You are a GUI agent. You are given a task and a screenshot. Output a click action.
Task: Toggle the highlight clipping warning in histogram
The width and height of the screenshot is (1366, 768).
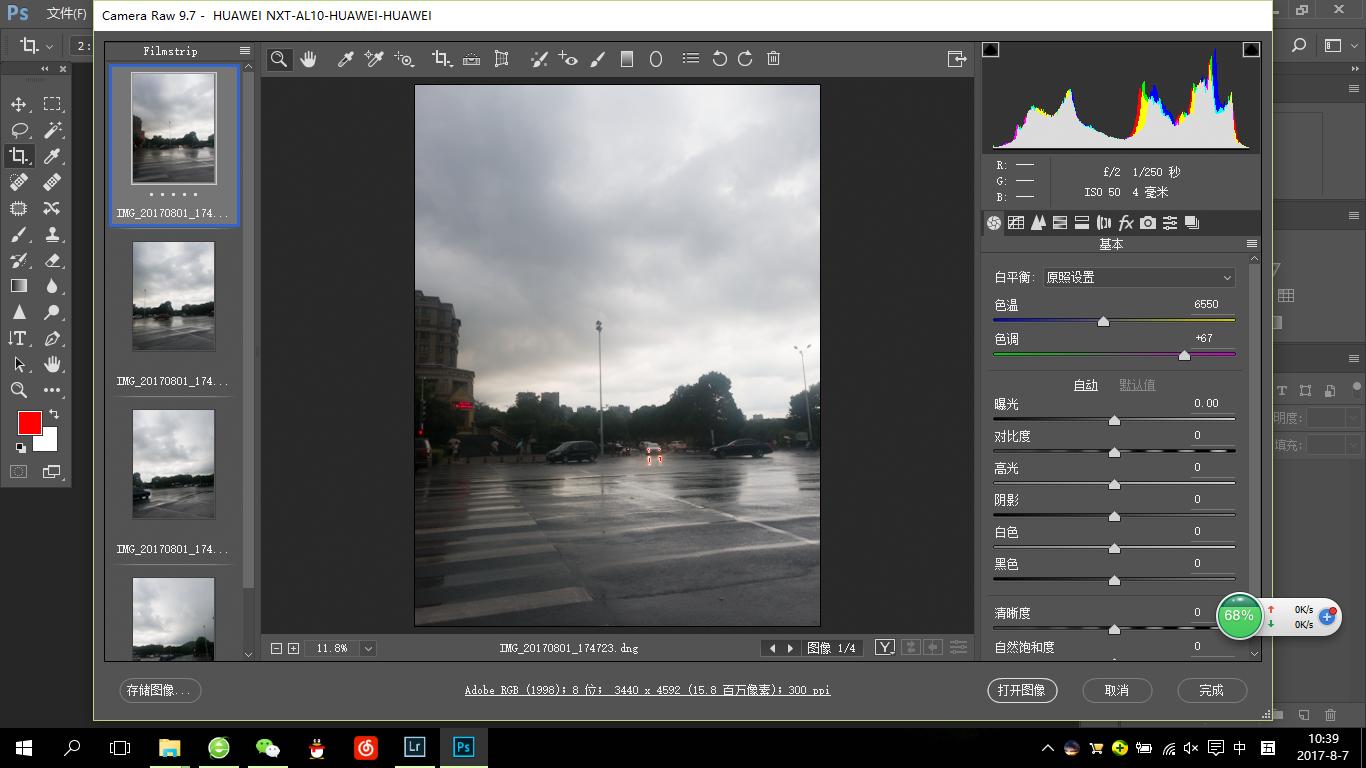[1251, 49]
